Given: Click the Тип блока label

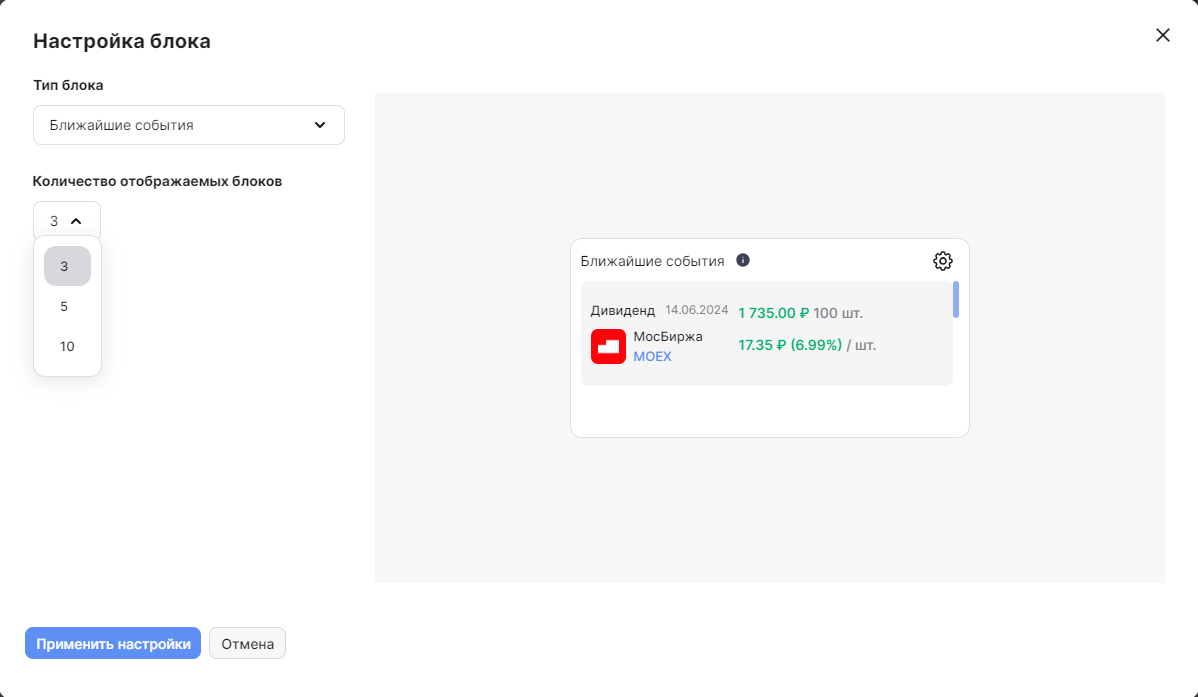Looking at the screenshot, I should pos(68,85).
